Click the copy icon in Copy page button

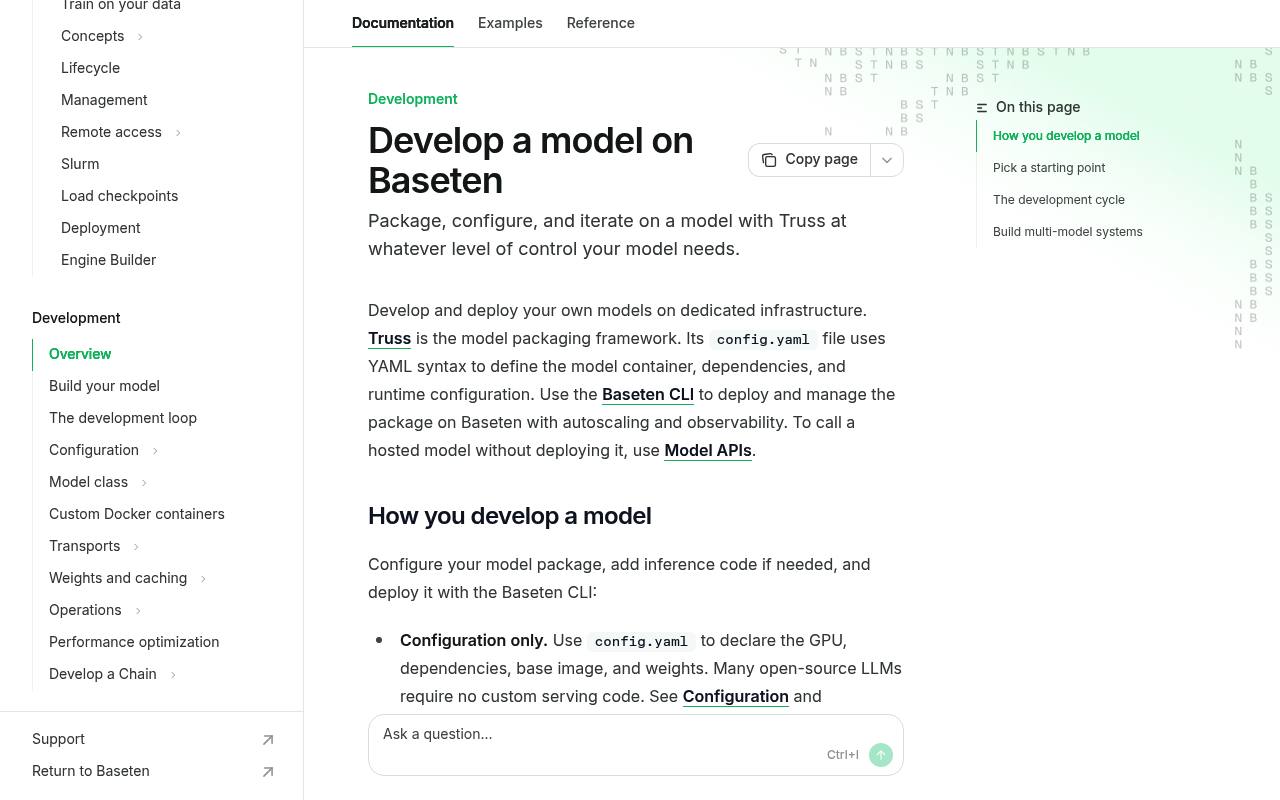(769, 160)
